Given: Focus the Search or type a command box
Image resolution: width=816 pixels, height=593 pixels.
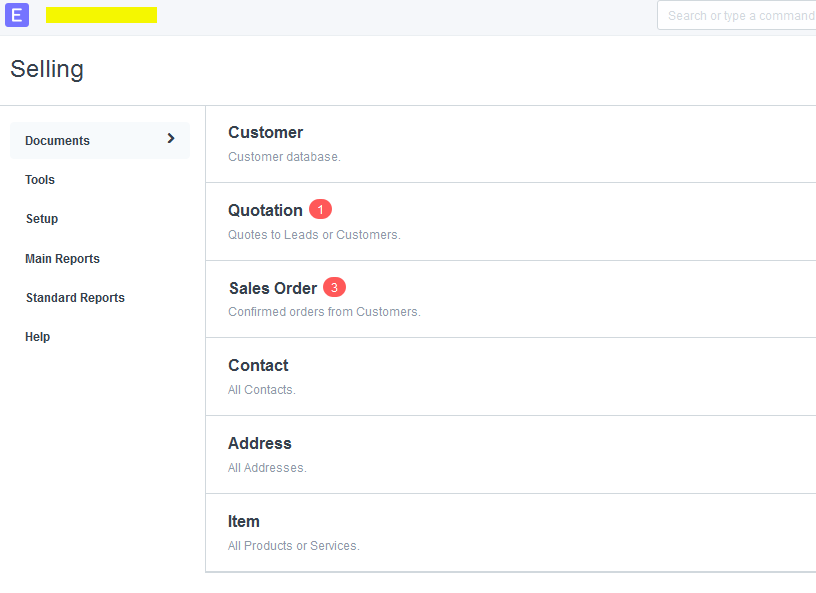Looking at the screenshot, I should click(736, 16).
